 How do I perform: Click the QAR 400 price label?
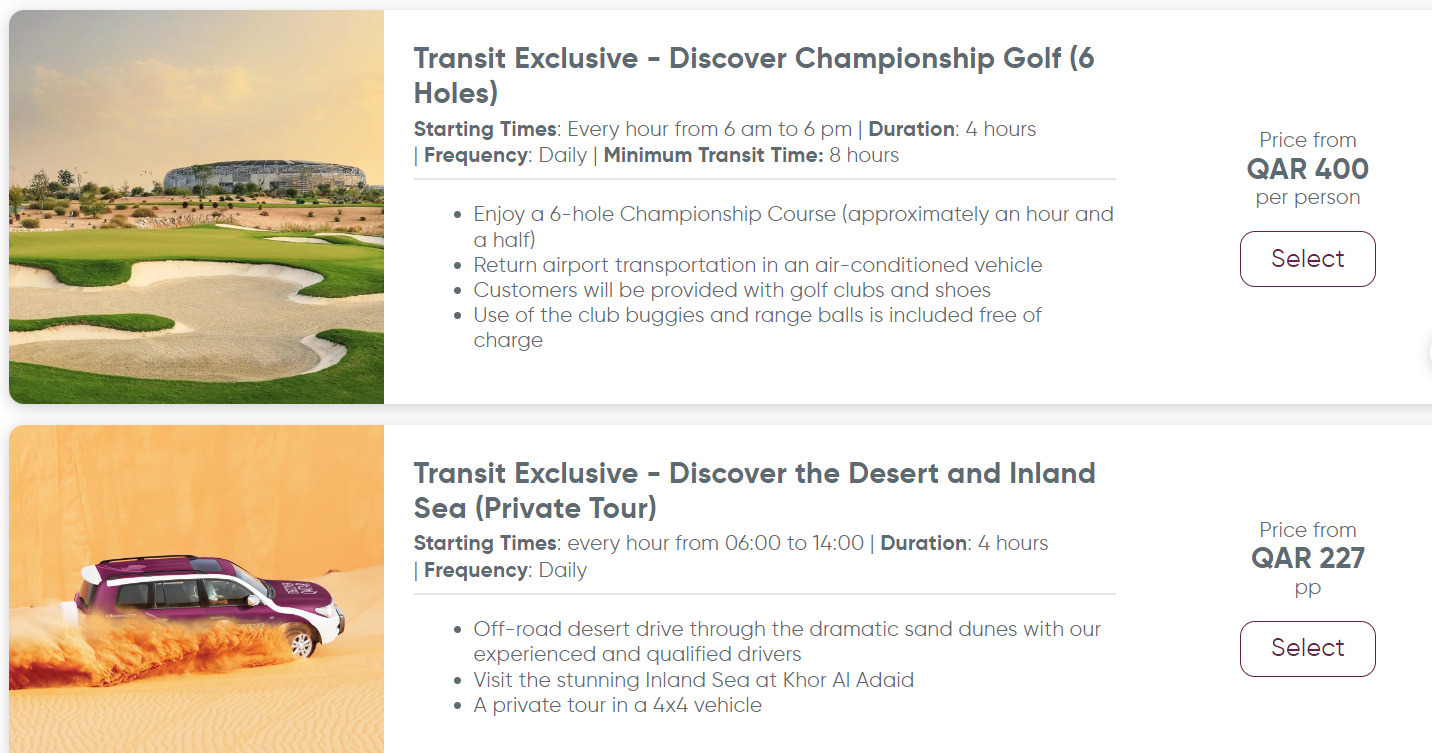[x=1307, y=169]
